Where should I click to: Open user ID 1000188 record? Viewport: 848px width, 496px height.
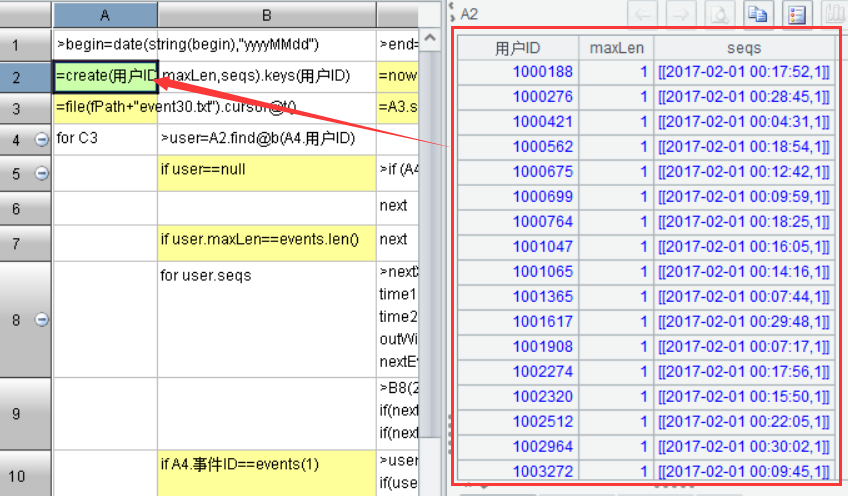543,71
